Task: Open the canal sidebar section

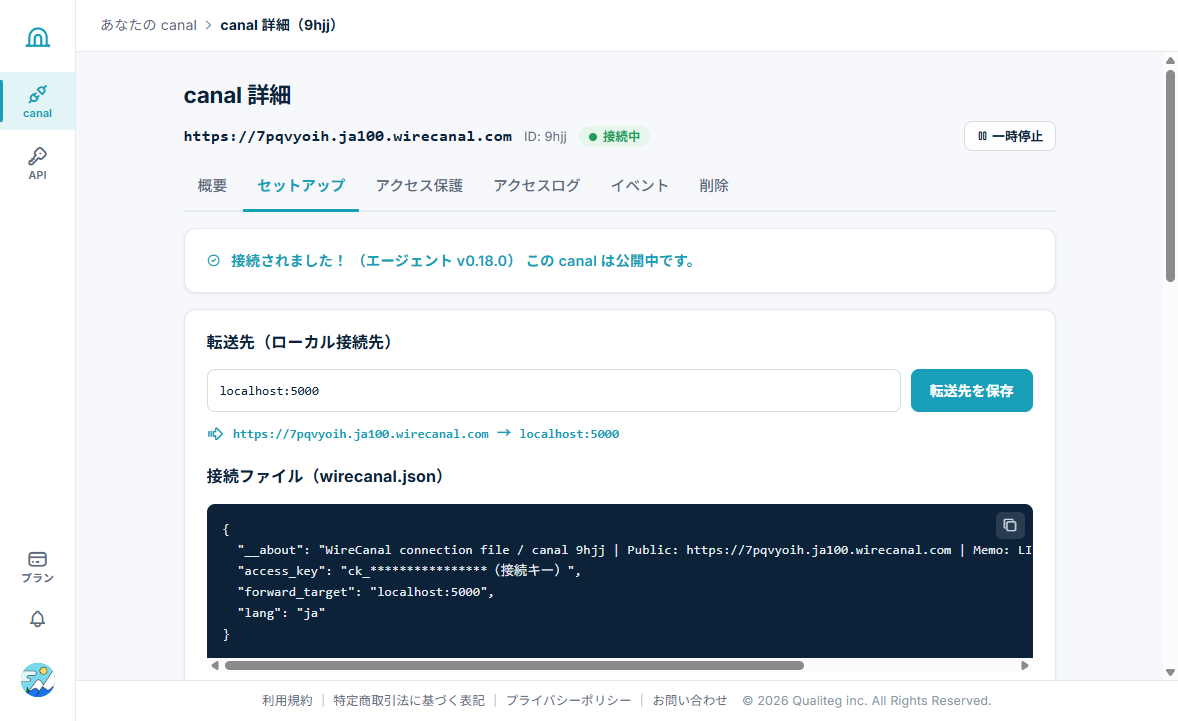Action: [38, 101]
